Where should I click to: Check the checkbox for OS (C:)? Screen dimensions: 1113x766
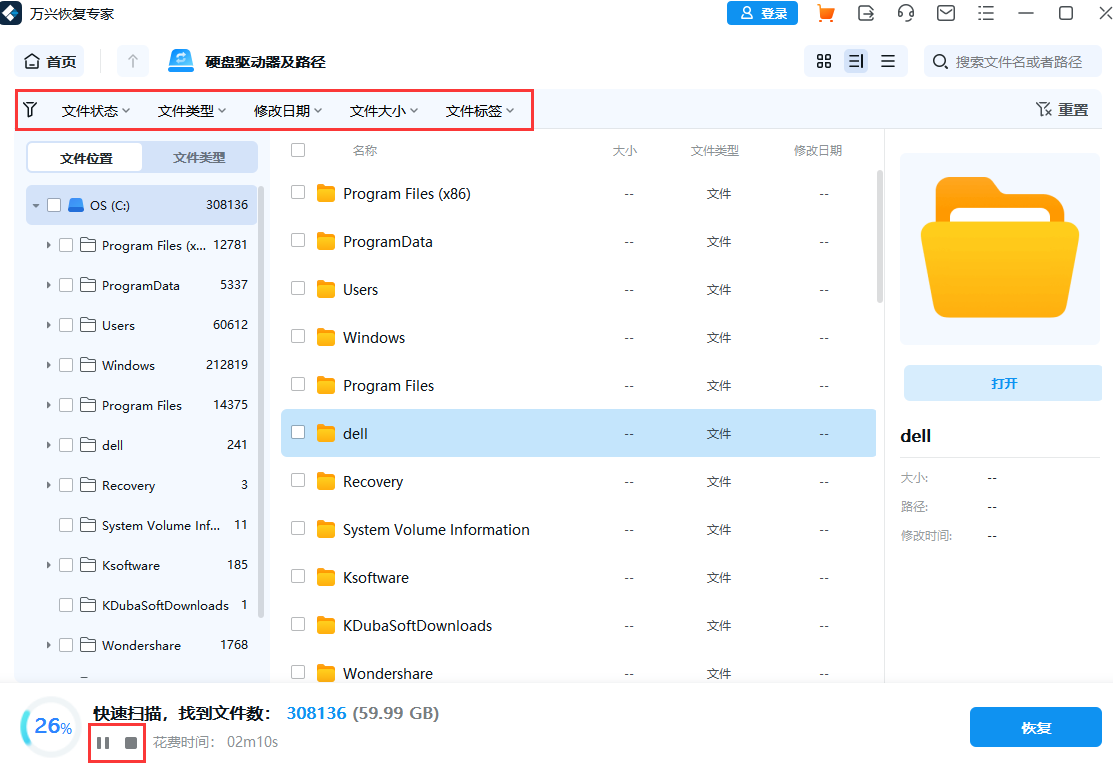pos(54,204)
